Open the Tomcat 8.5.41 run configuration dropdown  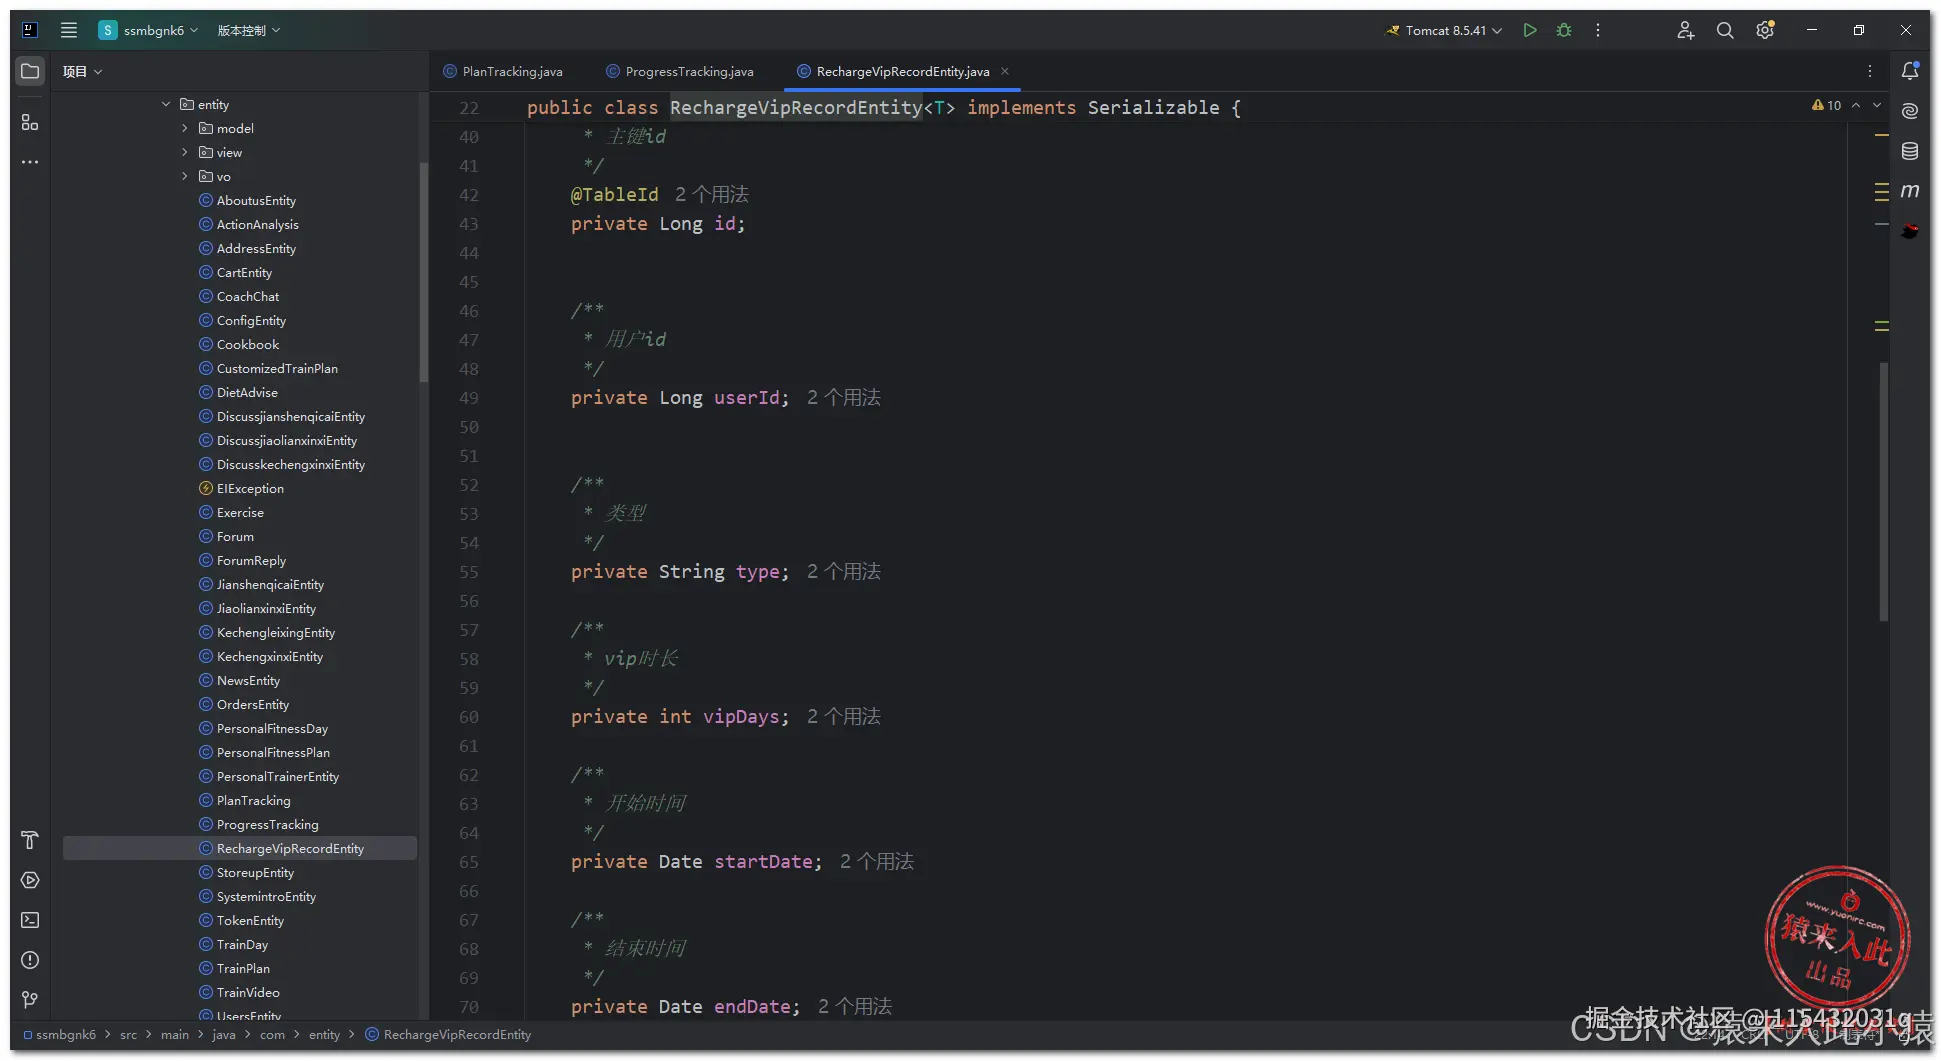tap(1444, 30)
